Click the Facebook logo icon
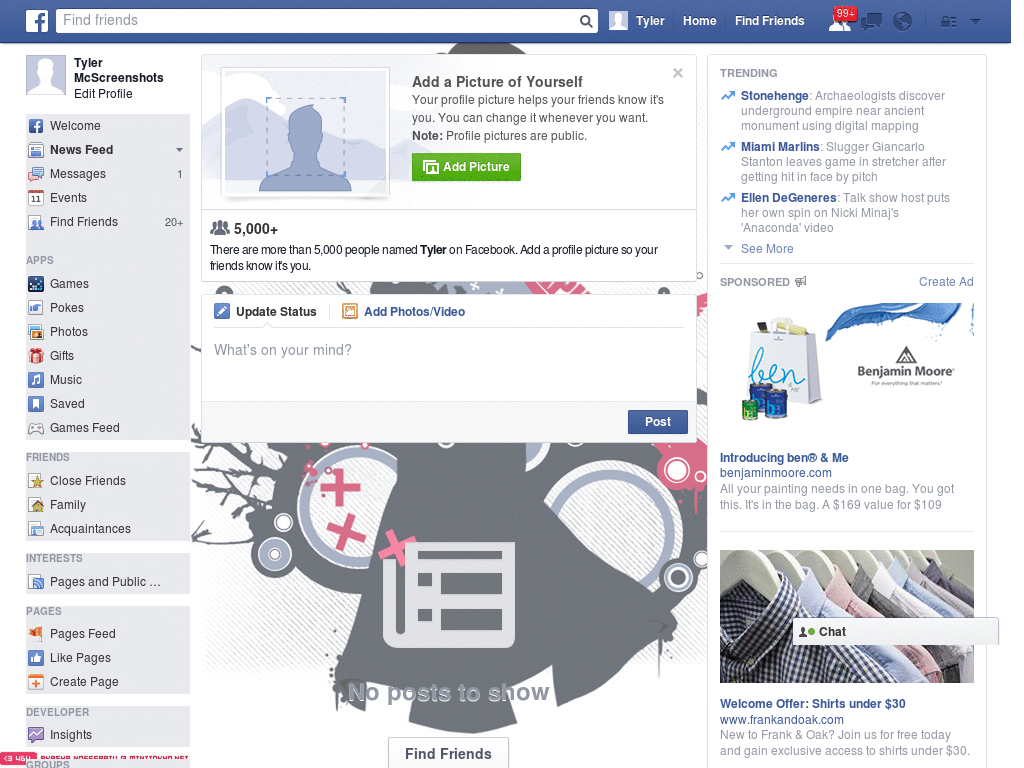1024x768 pixels. (x=37, y=21)
